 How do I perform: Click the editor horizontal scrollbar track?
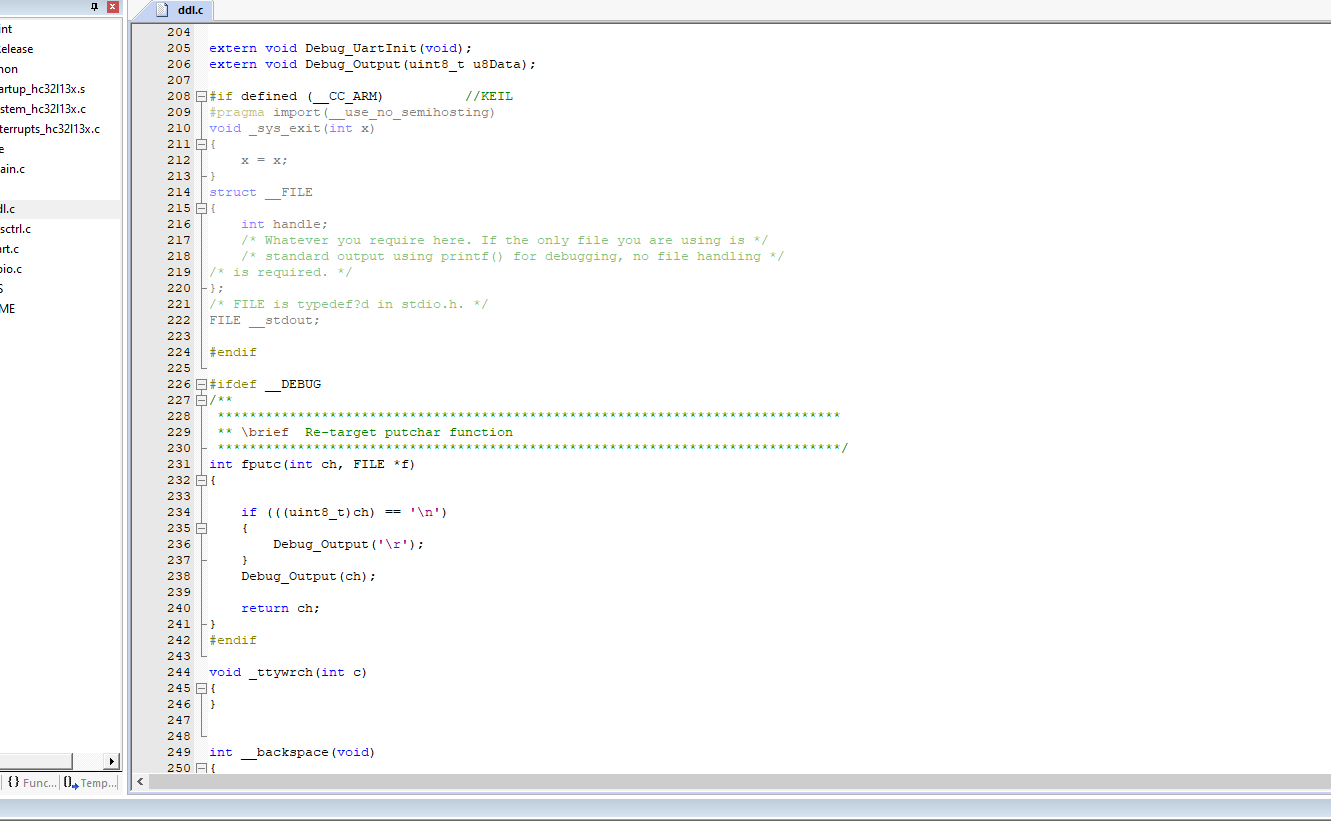pyautogui.click(x=739, y=781)
